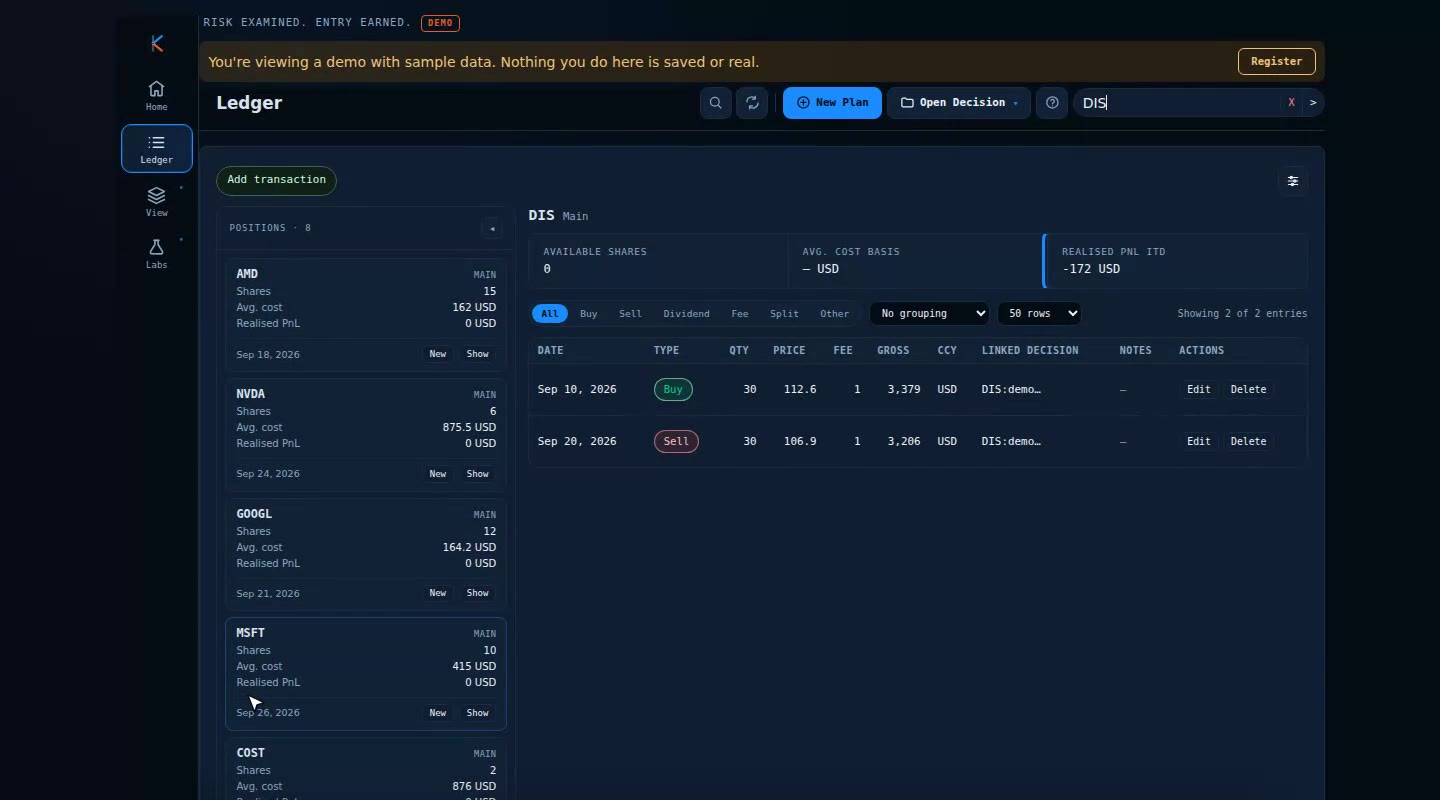
Task: Filter transactions by Other
Action: (834, 314)
